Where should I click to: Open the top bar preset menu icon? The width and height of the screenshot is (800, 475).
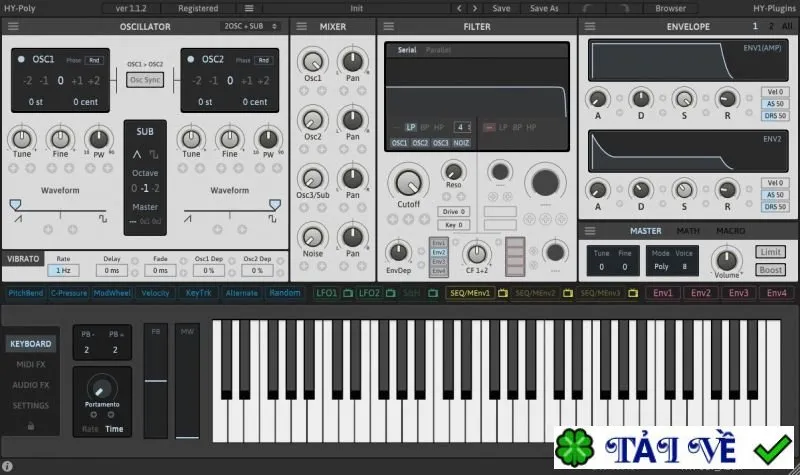pyautogui.click(x=248, y=8)
